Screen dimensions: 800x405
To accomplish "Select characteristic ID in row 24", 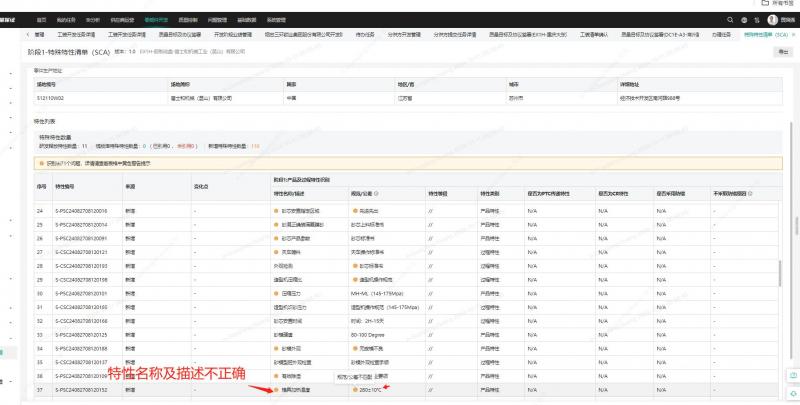I will pos(81,210).
